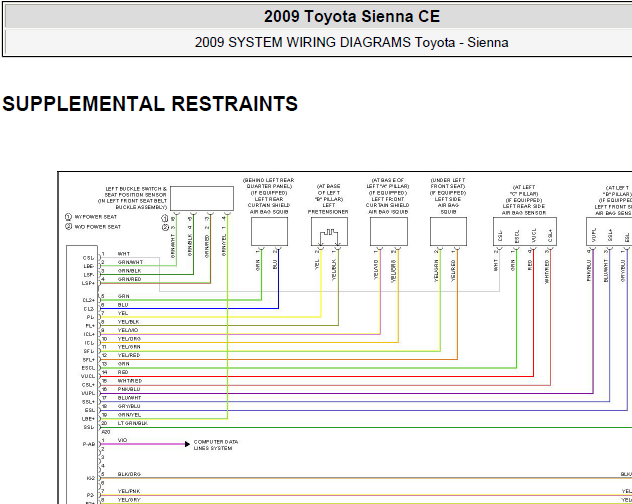Click the 2009 Toyota Sienna CE title

352,17
